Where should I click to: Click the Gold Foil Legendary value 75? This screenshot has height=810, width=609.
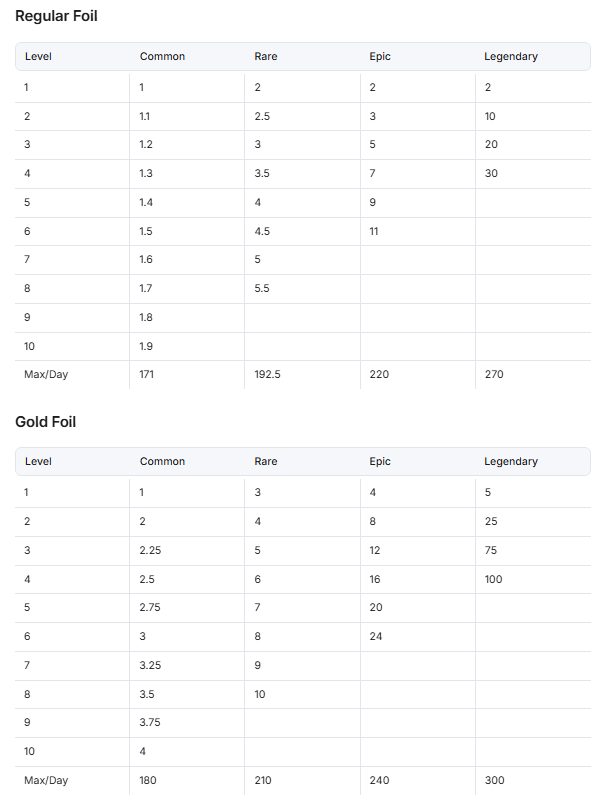491,550
